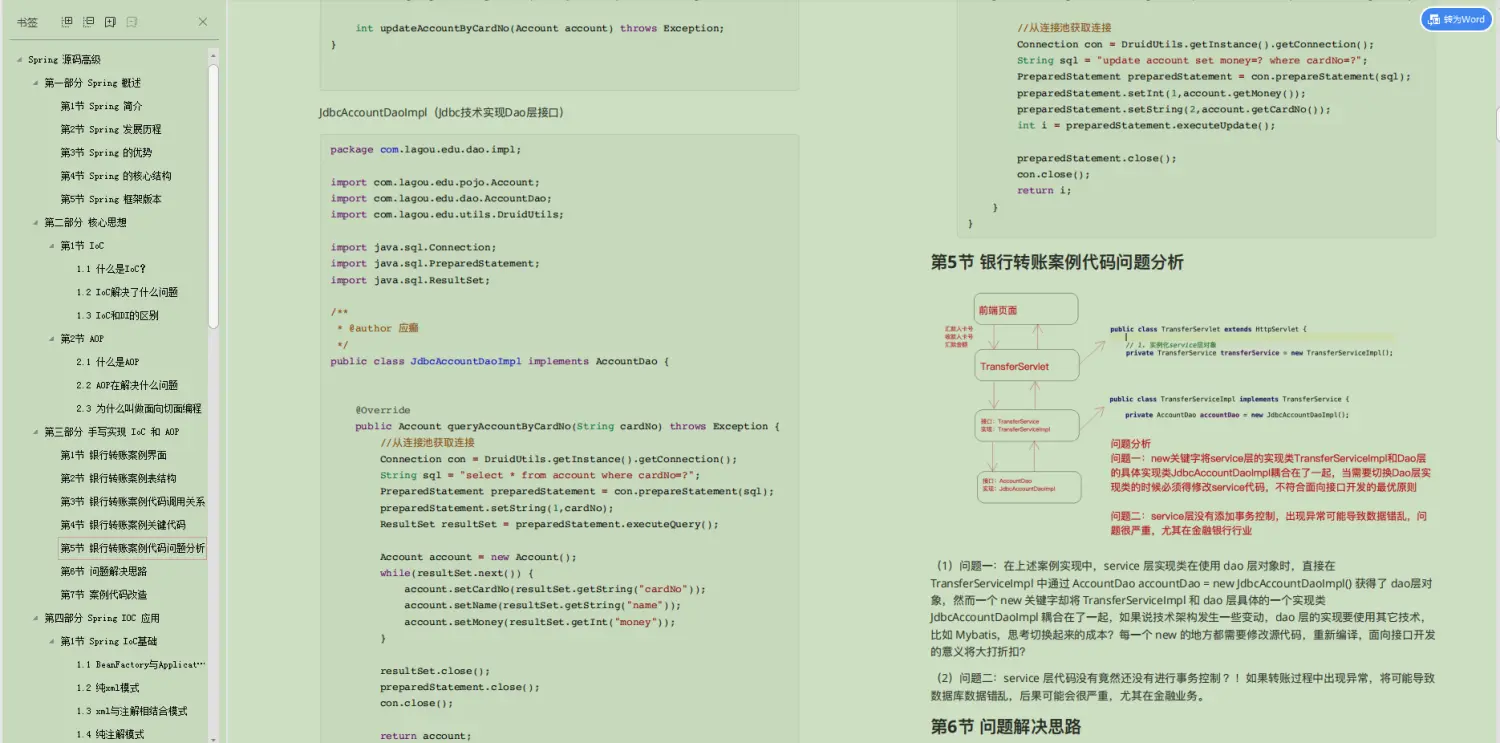Click heading 第6节 问题解决思路 in document

point(1005,727)
